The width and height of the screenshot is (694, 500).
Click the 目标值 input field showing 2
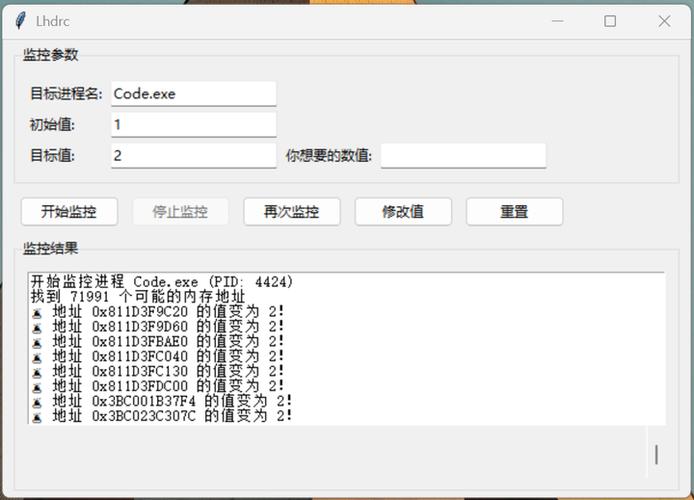(x=193, y=155)
